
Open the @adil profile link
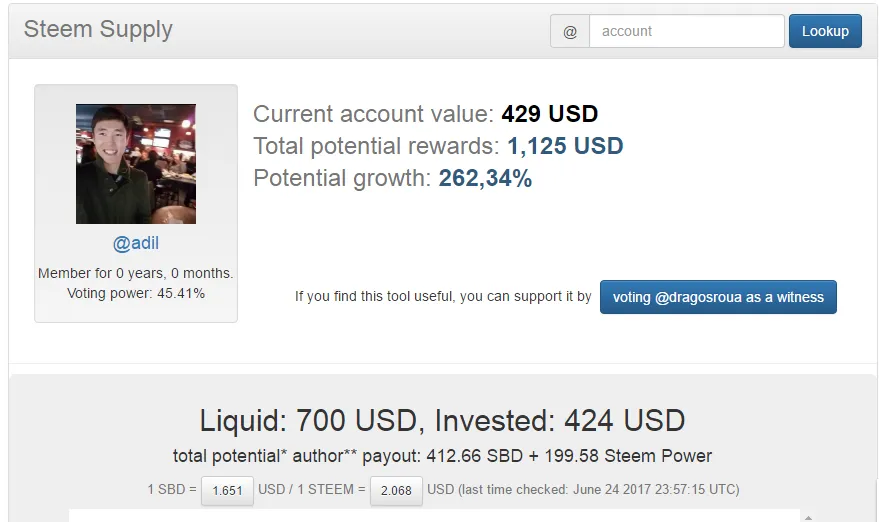point(136,243)
